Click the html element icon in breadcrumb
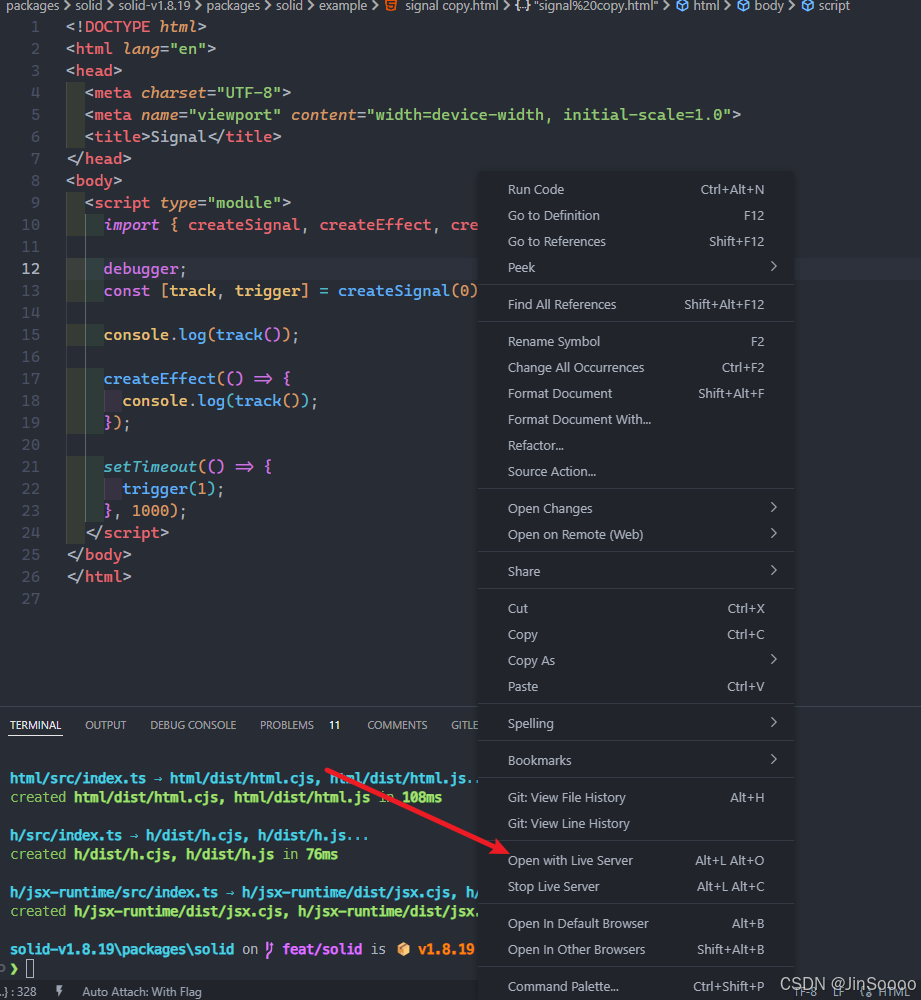921x1000 pixels. coord(682,6)
